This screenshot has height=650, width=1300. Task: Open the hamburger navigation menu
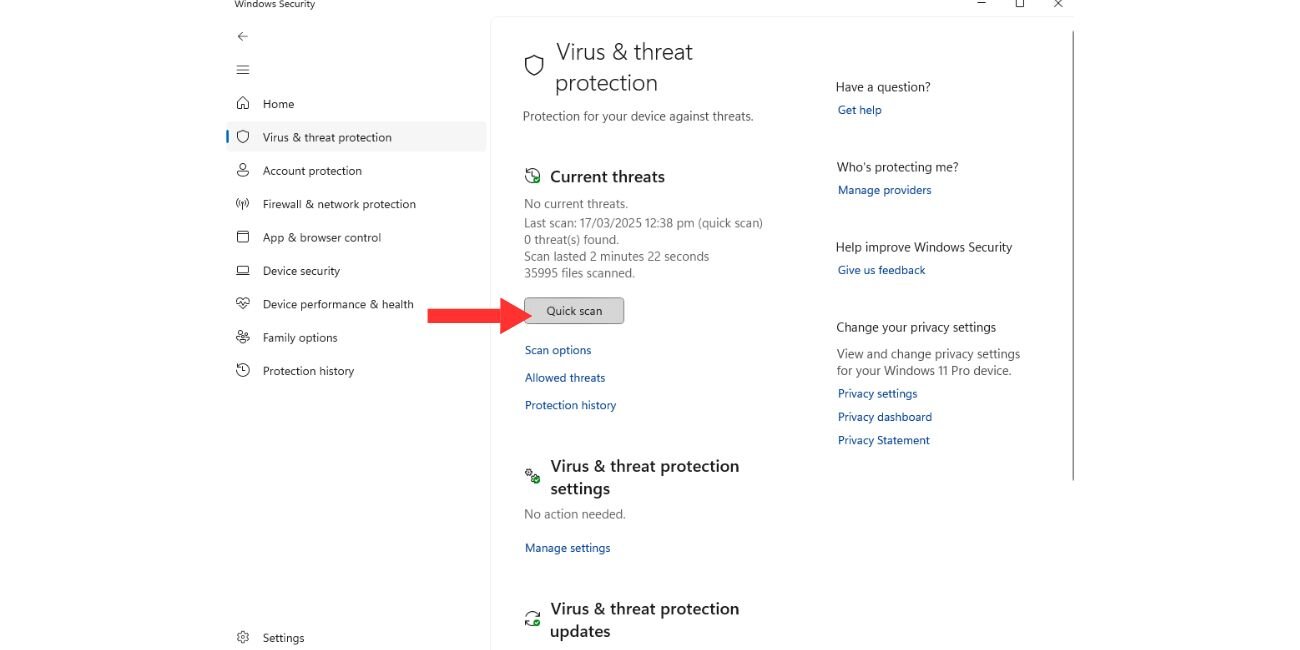(242, 70)
